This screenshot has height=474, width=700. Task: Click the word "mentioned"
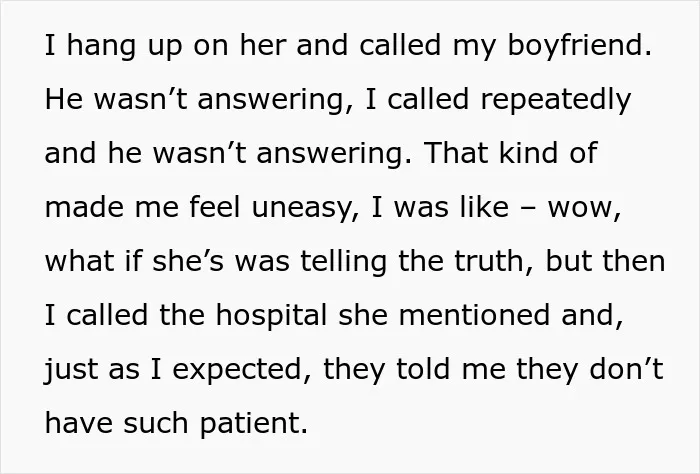coord(474,316)
